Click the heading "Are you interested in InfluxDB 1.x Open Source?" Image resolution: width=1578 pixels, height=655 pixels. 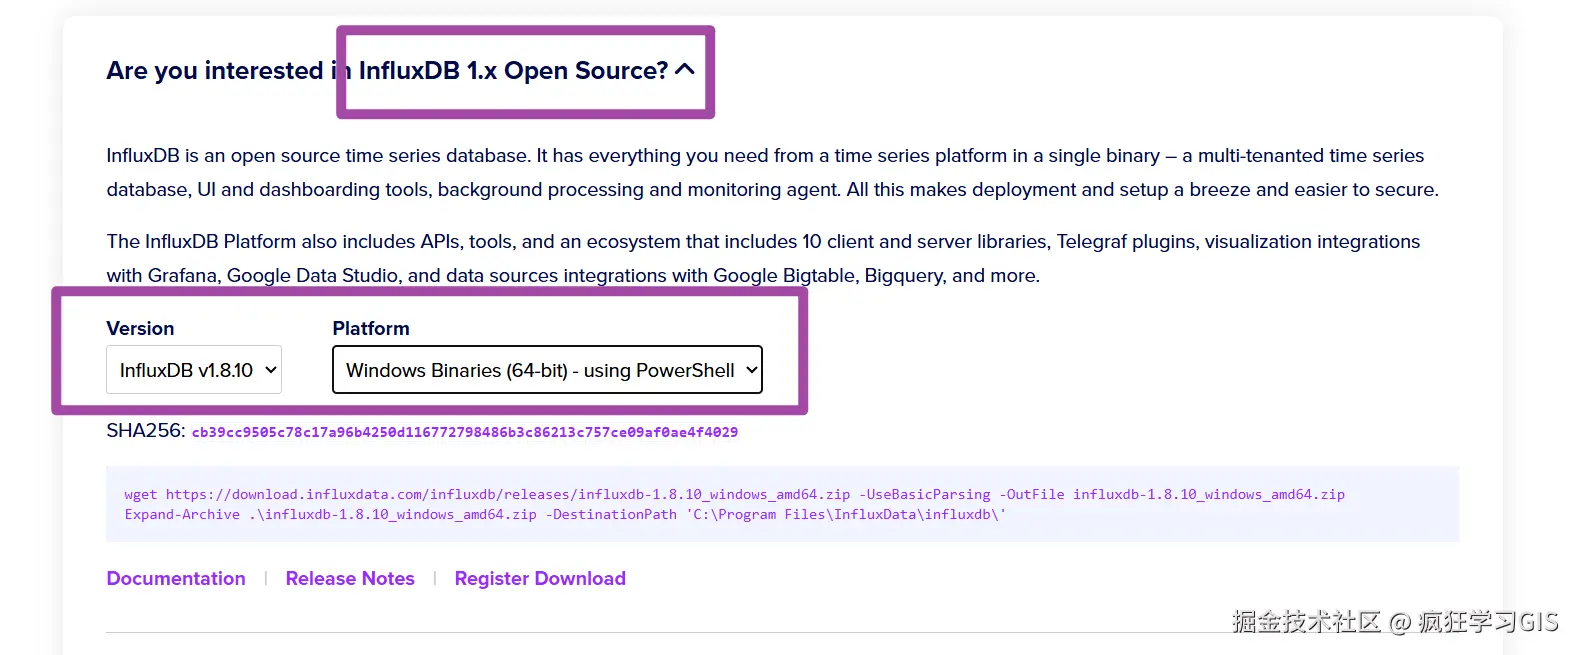point(387,70)
